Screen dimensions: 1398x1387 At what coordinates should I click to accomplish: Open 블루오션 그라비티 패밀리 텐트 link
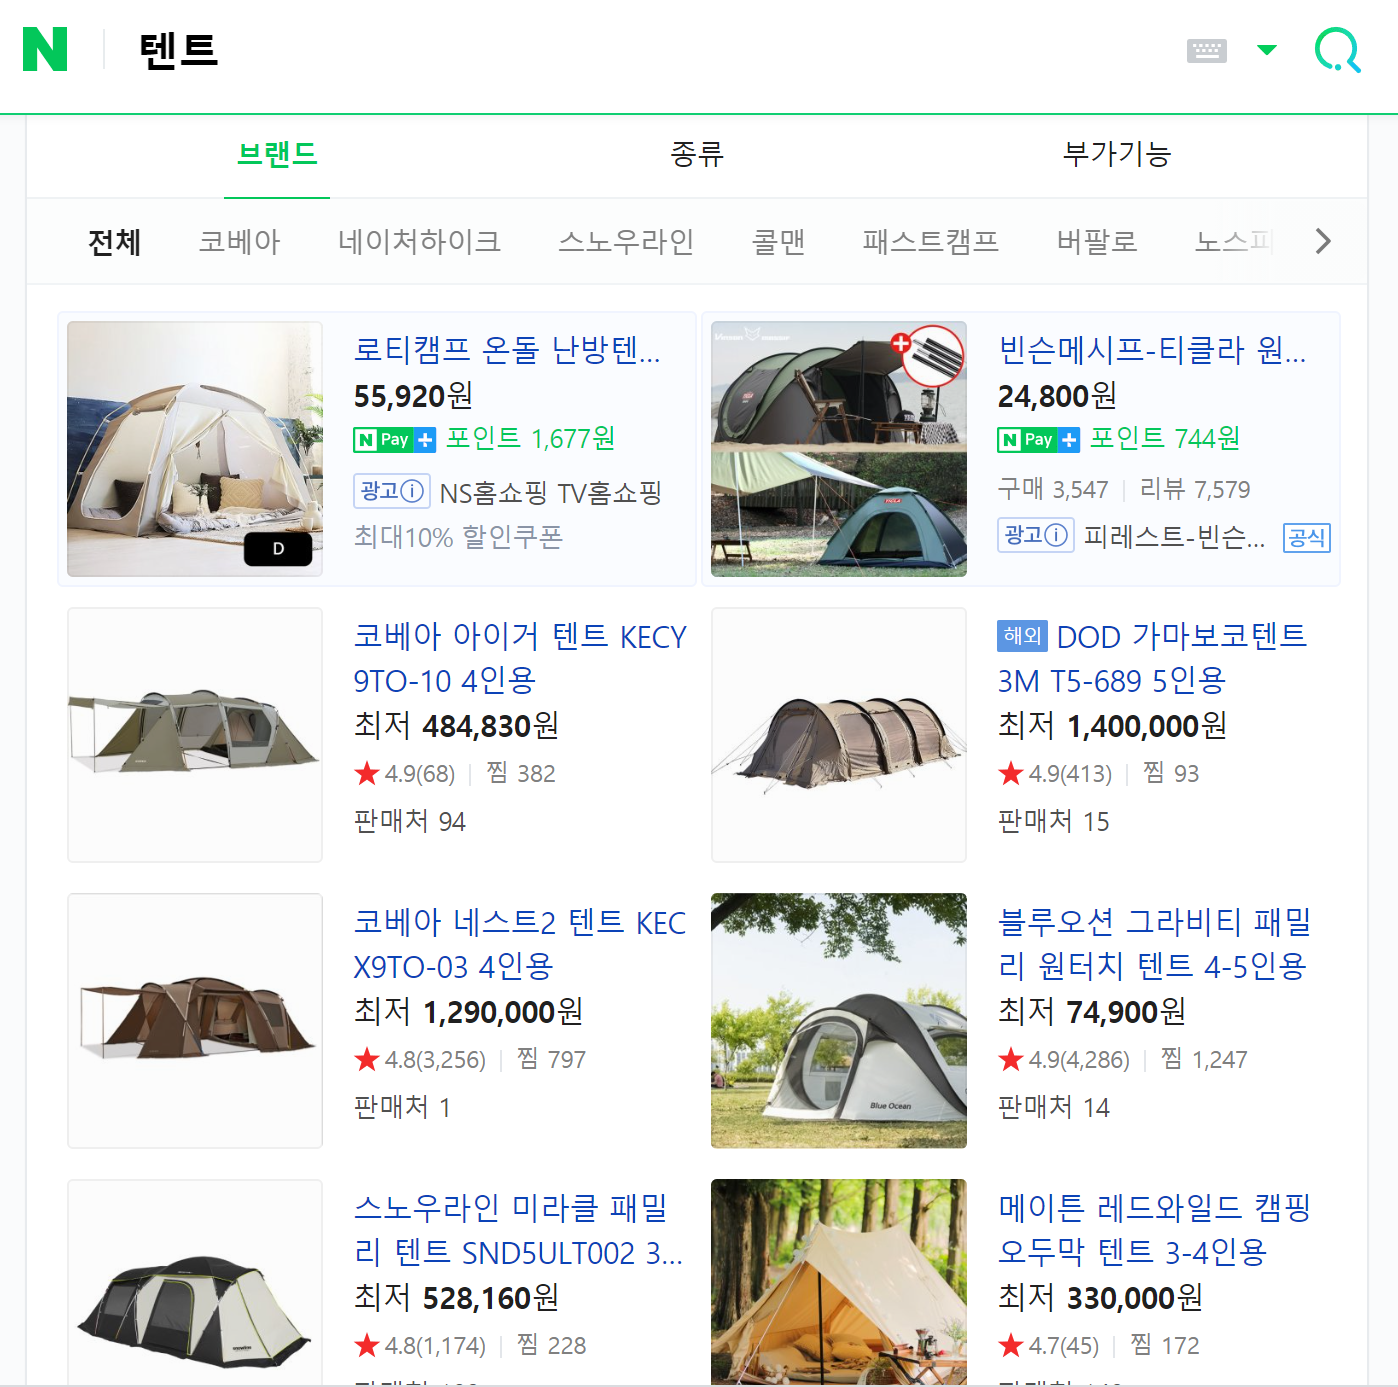1154,944
